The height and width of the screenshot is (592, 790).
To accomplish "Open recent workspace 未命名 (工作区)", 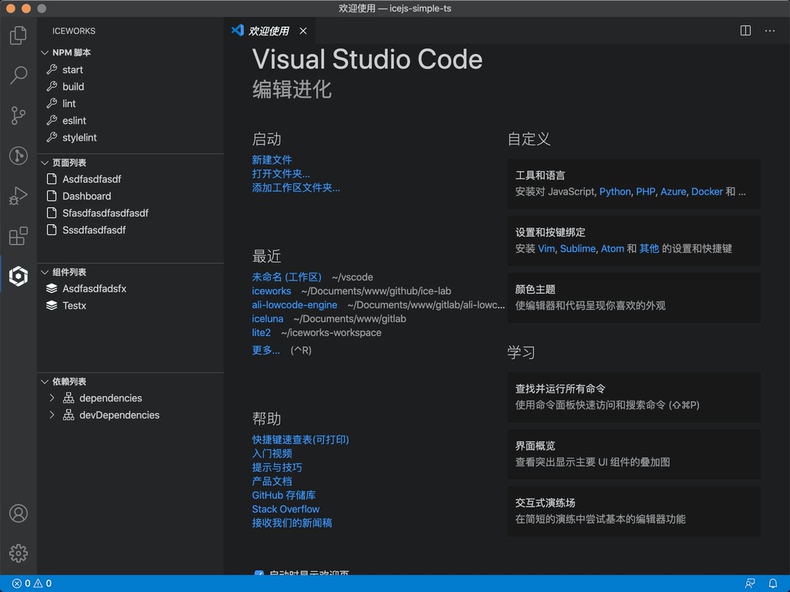I will coord(286,277).
